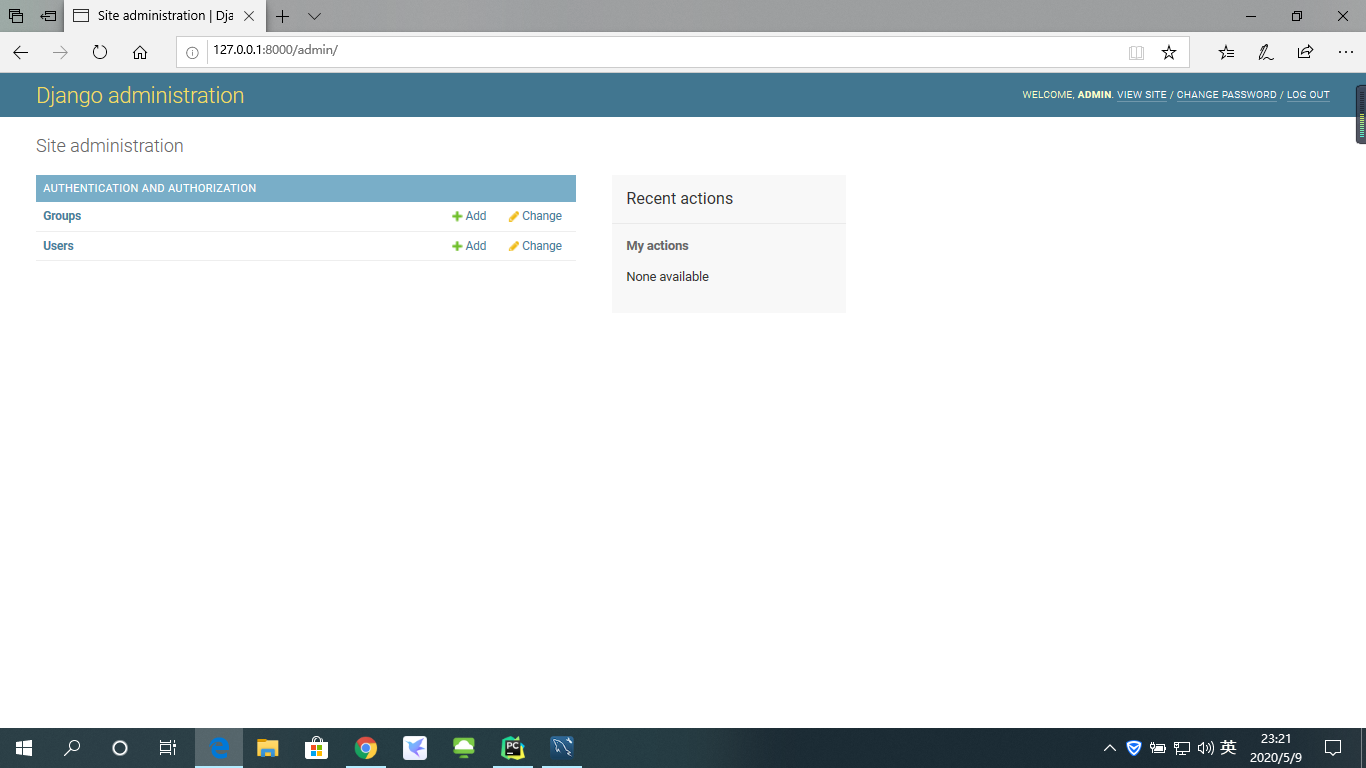
Task: Open Windows taskbar search
Action: 72,748
